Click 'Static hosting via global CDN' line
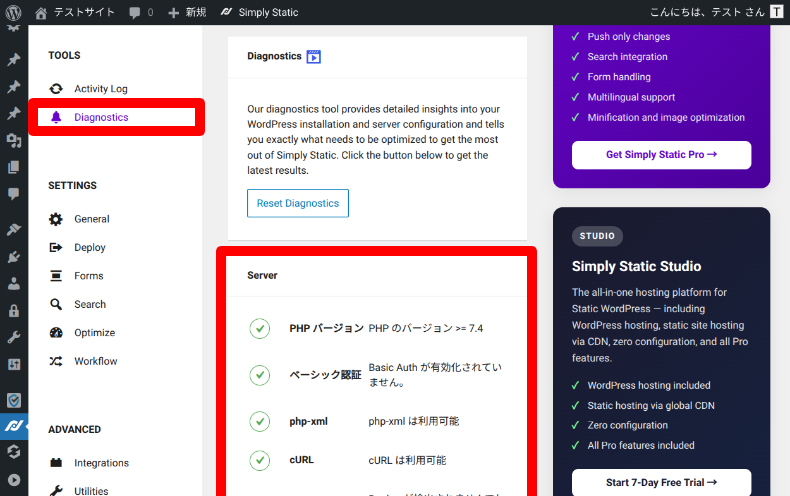 pos(651,406)
